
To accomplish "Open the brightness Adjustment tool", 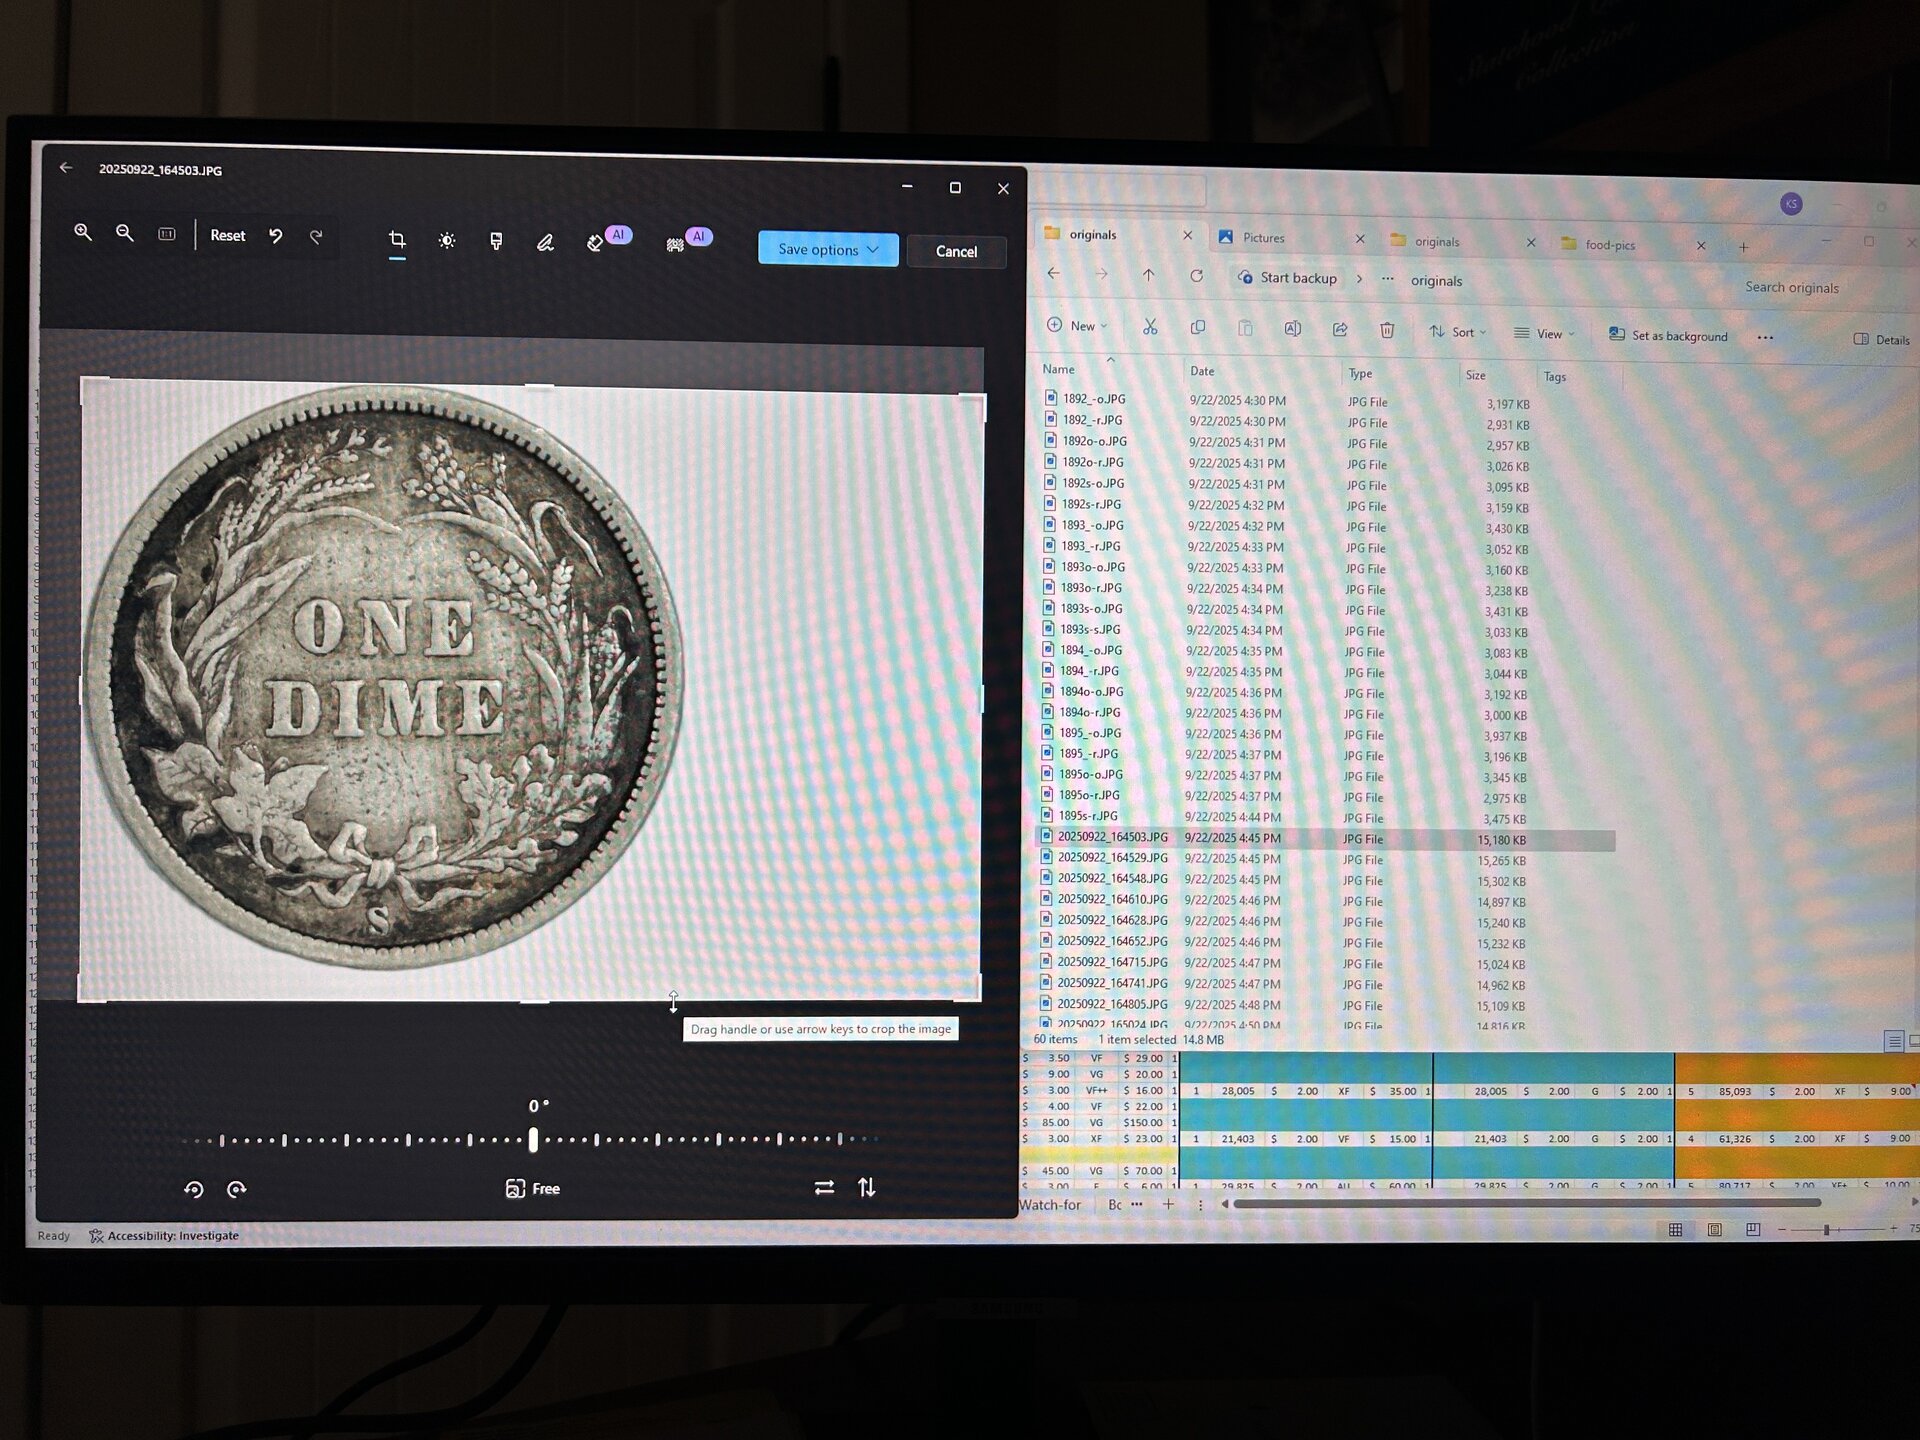I will 447,241.
